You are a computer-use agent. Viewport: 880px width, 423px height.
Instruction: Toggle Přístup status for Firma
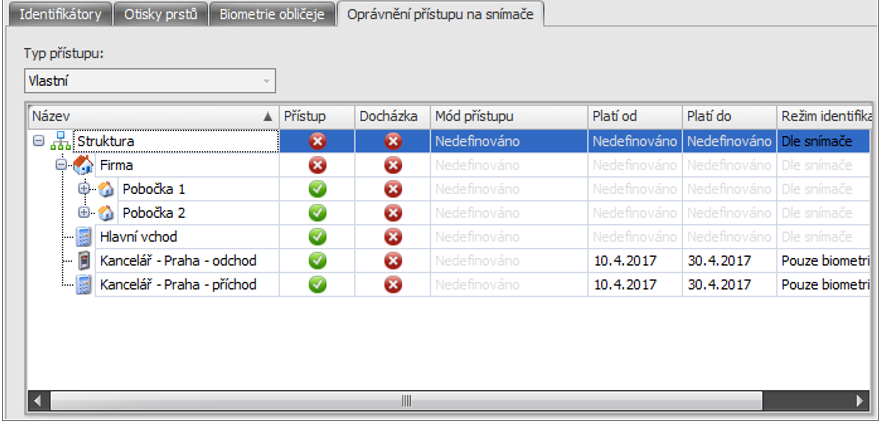point(317,165)
